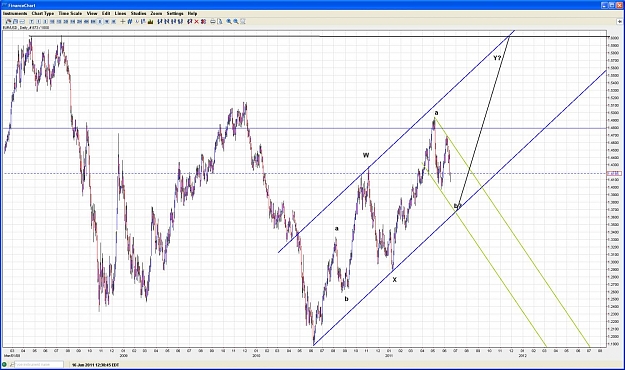
Task: Open the Help menu
Action: tap(192, 13)
